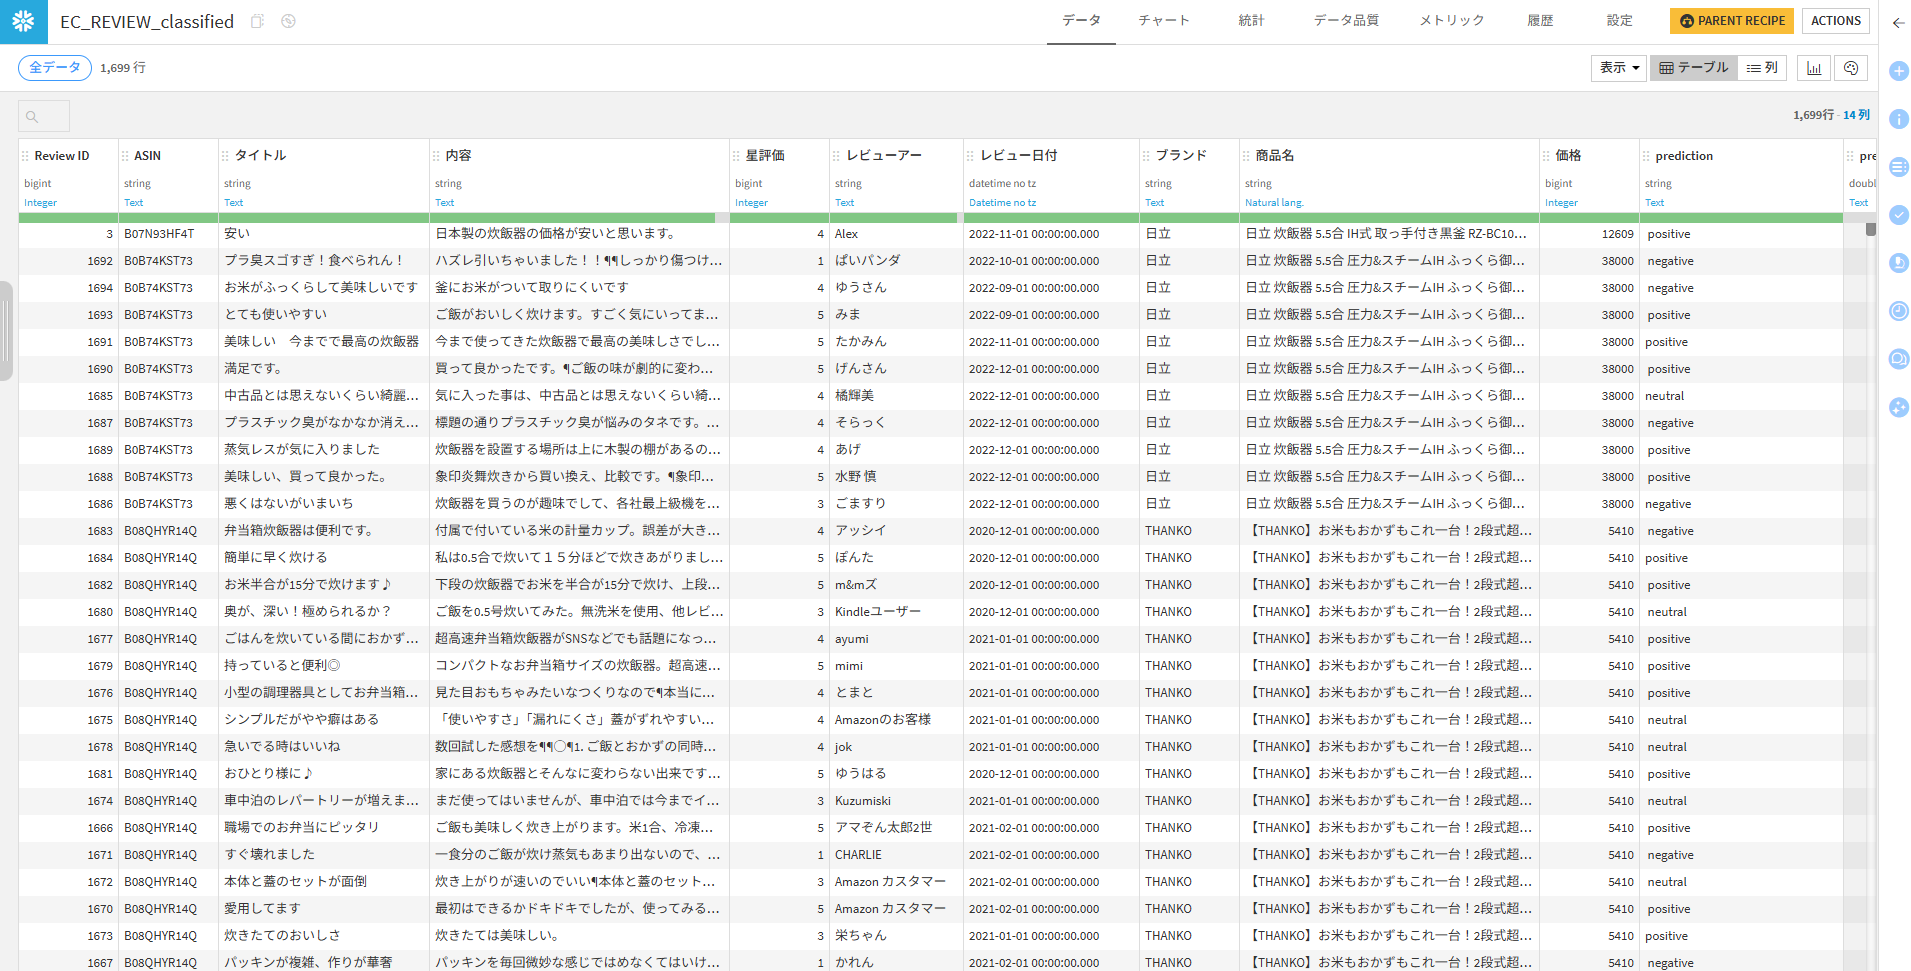Image resolution: width=1911 pixels, height=971 pixels.
Task: Click the table's vertical scrollbar thumb
Action: tap(1871, 229)
